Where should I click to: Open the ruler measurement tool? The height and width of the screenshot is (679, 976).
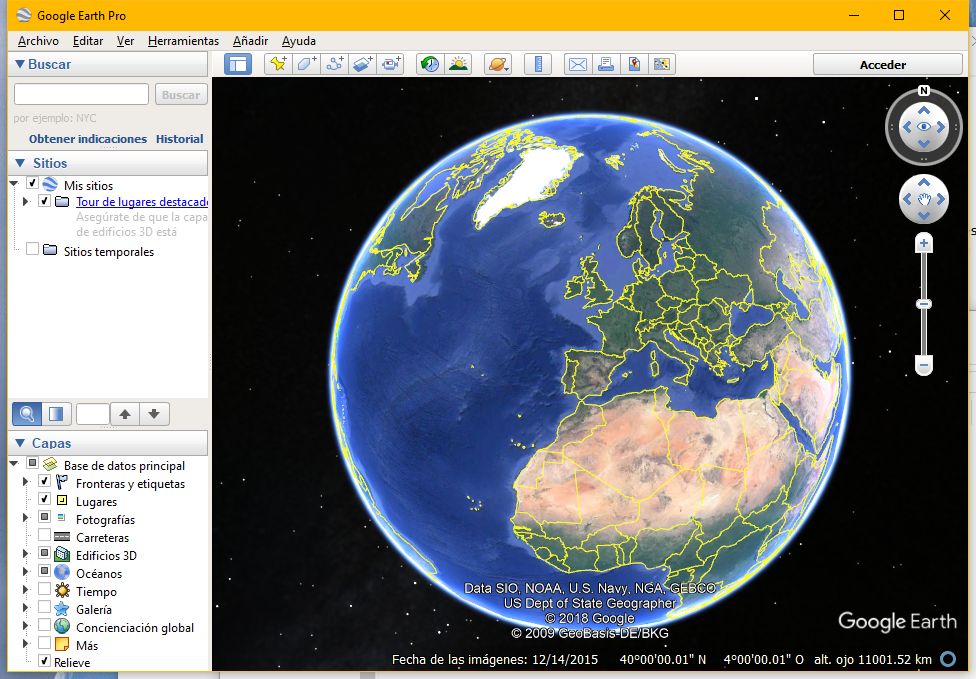click(x=538, y=64)
